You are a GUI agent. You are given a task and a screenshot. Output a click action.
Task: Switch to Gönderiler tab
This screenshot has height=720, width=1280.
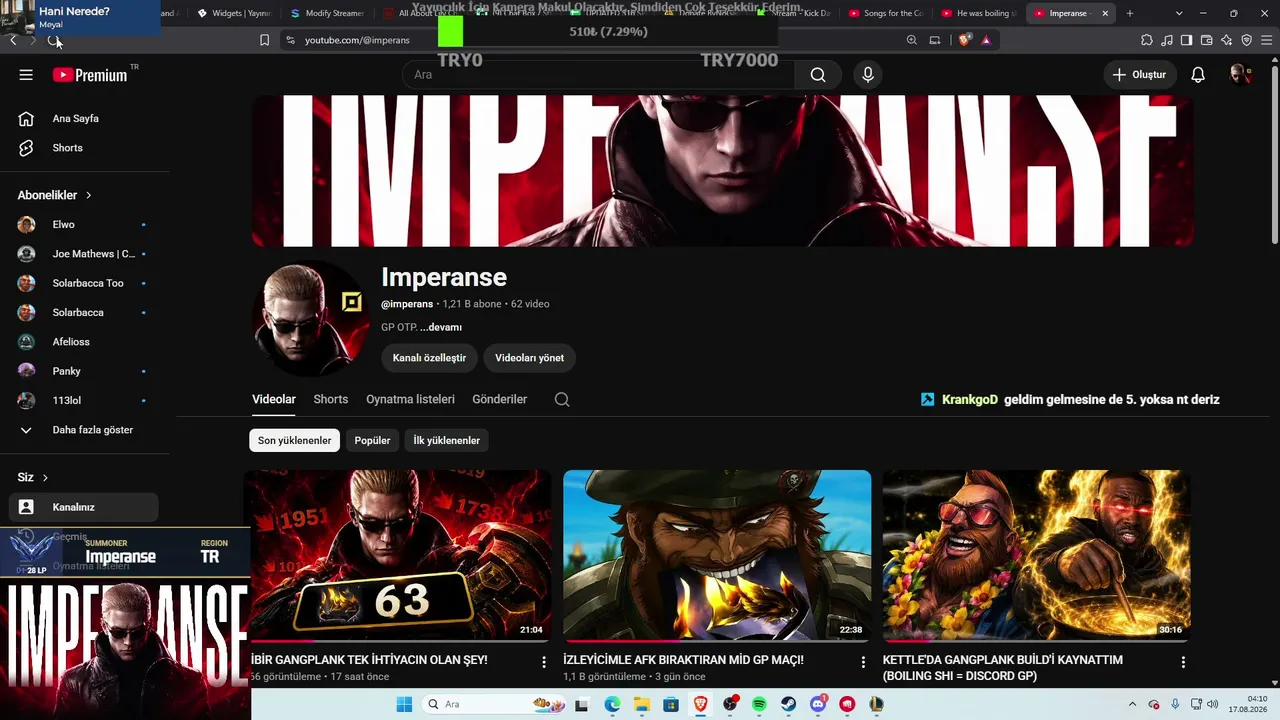click(x=499, y=399)
